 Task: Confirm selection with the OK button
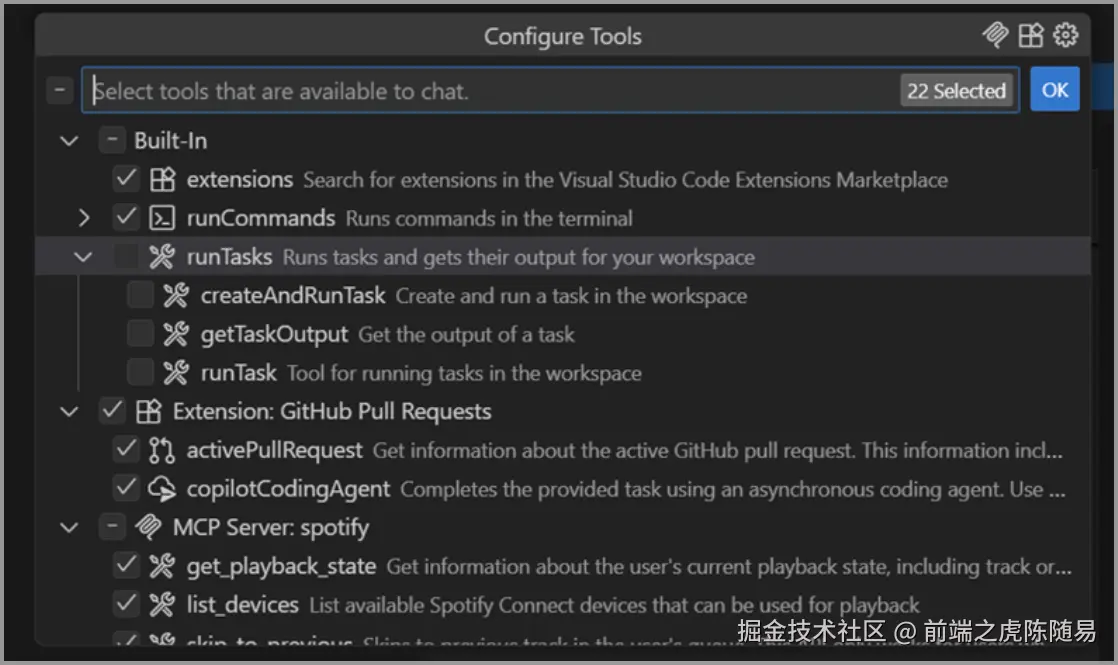coord(1055,90)
